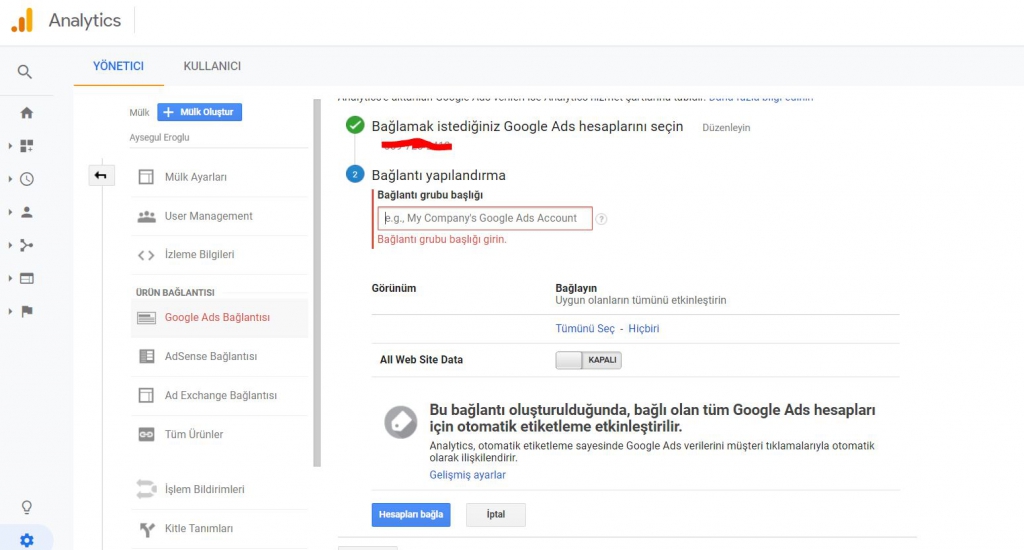Open Ad Exchange Bağlantısı menu item
1024x550 pixels.
click(x=219, y=395)
